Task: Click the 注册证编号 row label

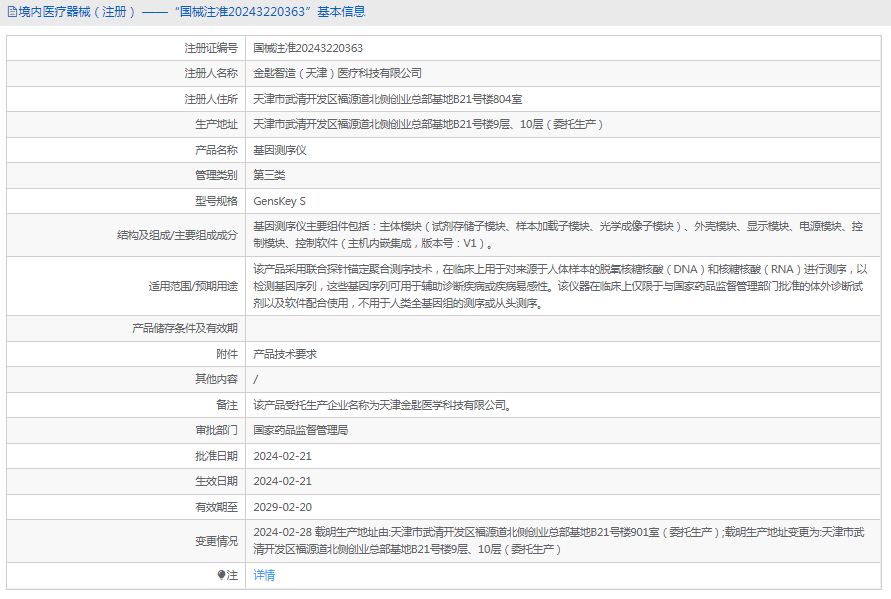Action: tap(211, 48)
